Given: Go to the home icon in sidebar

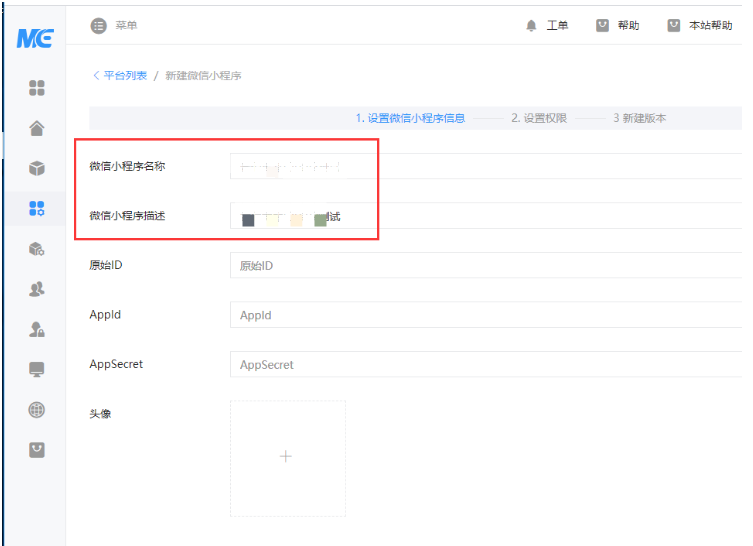Looking at the screenshot, I should tap(37, 128).
